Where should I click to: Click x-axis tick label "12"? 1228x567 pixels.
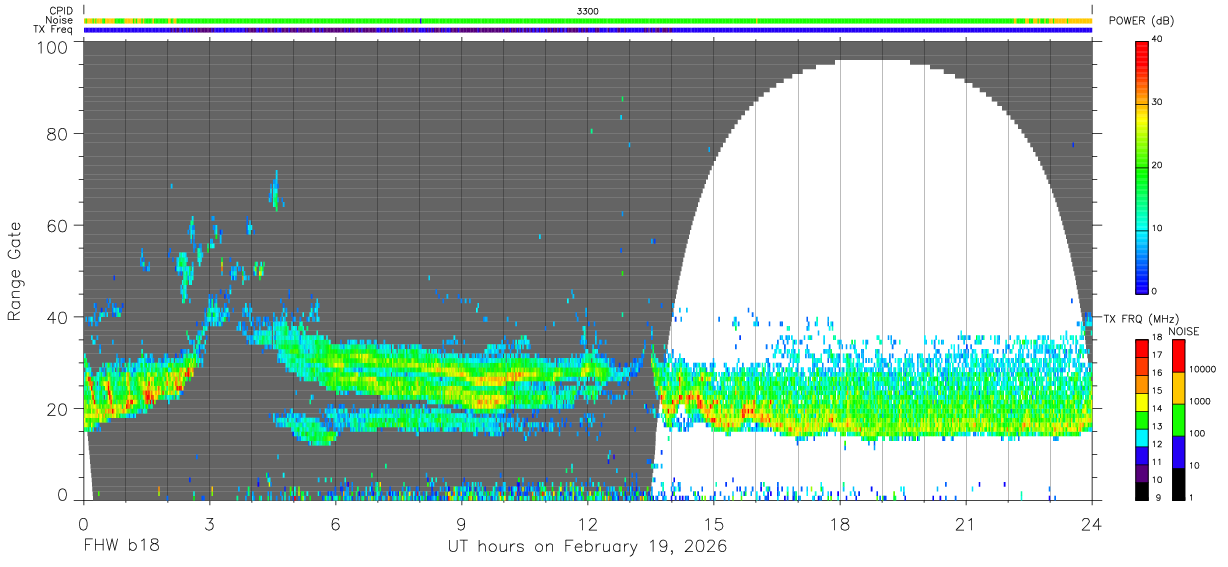(x=588, y=524)
